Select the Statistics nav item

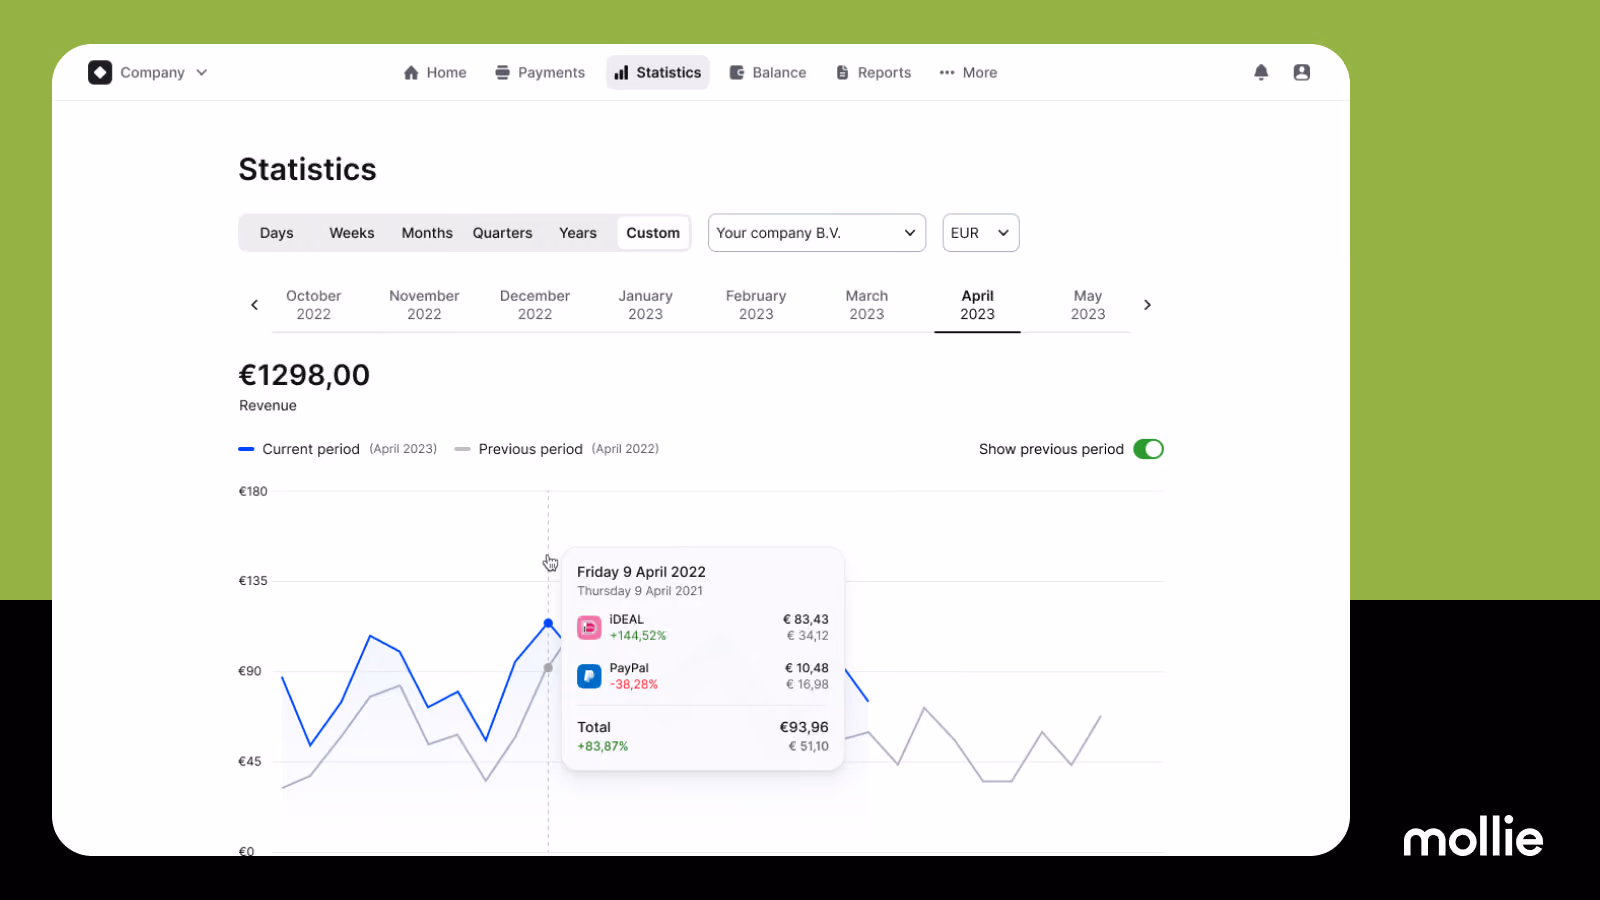pos(658,73)
